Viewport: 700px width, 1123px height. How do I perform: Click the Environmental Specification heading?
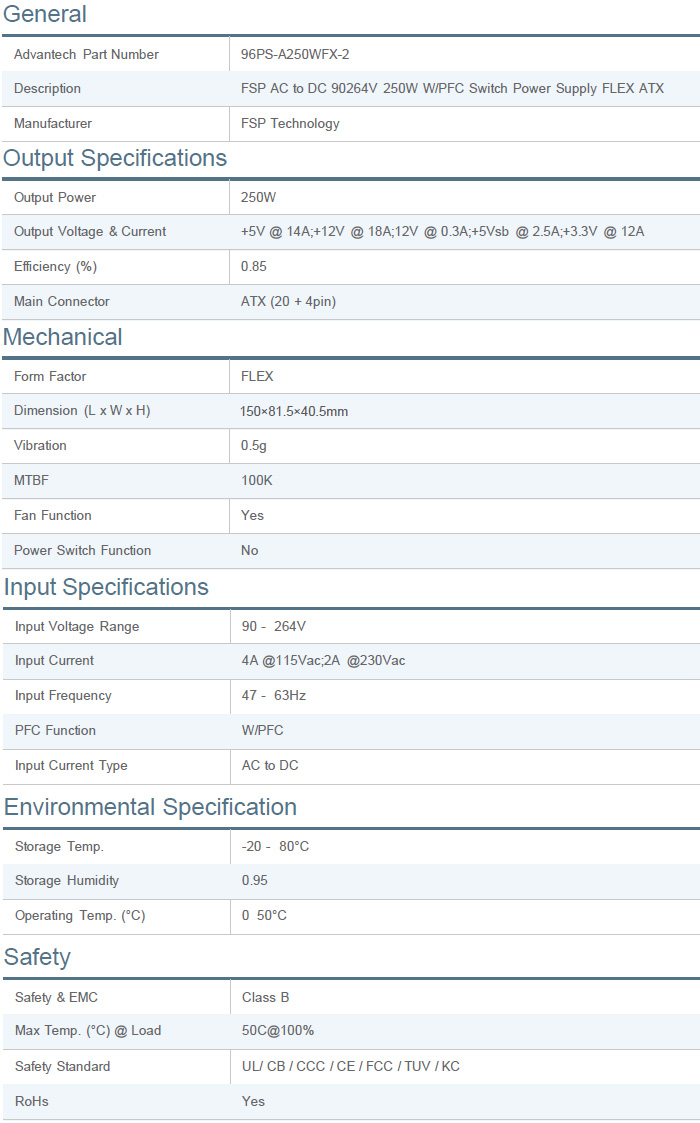coord(150,807)
